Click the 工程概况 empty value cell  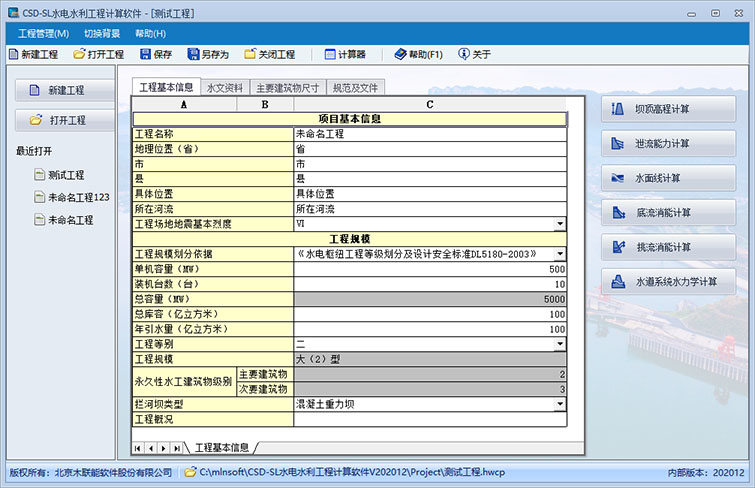430,419
